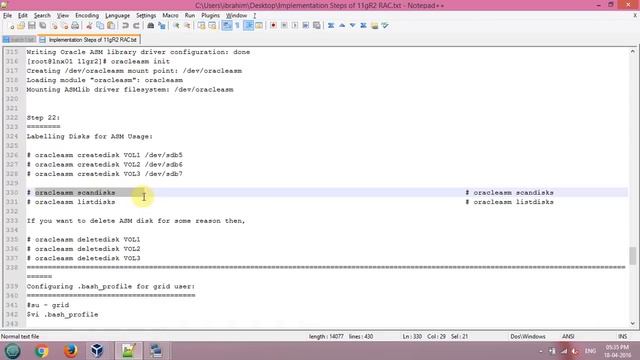Click the ANSI encoding in status bar
640x360 pixels.
pos(568,337)
